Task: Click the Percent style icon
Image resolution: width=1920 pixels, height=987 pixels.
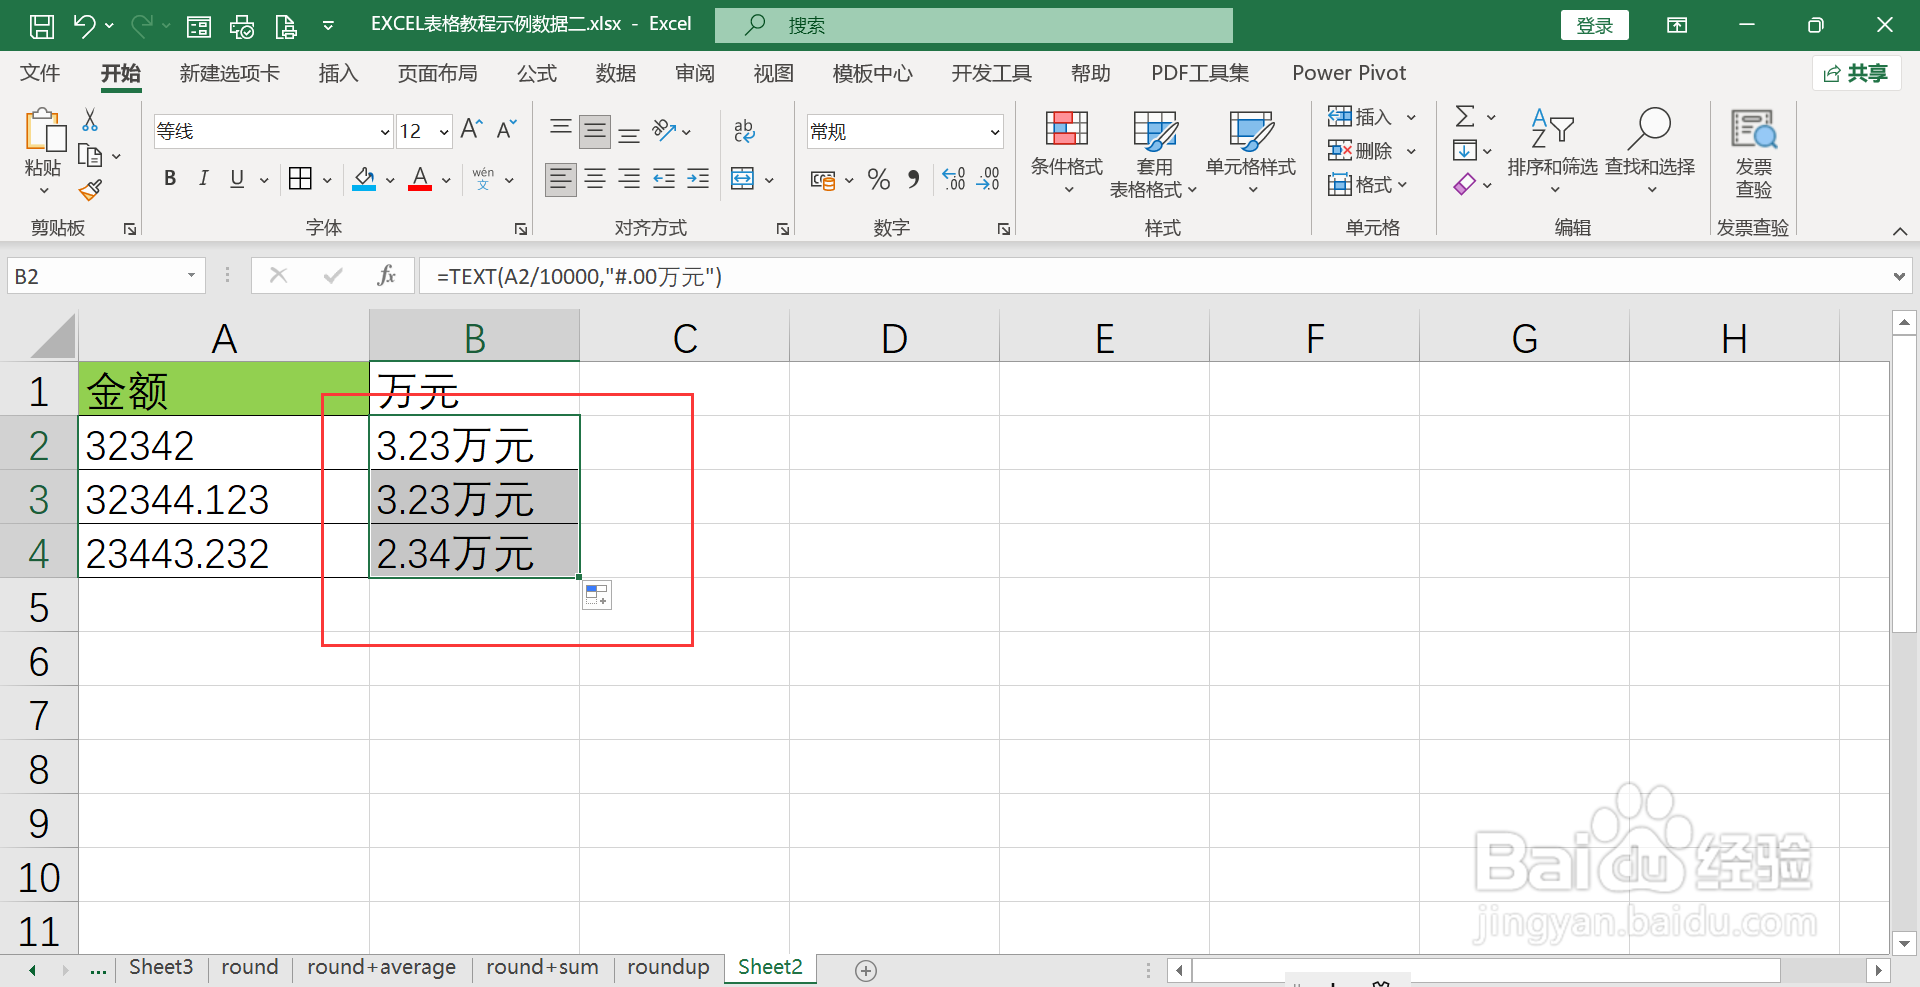Action: tap(878, 180)
